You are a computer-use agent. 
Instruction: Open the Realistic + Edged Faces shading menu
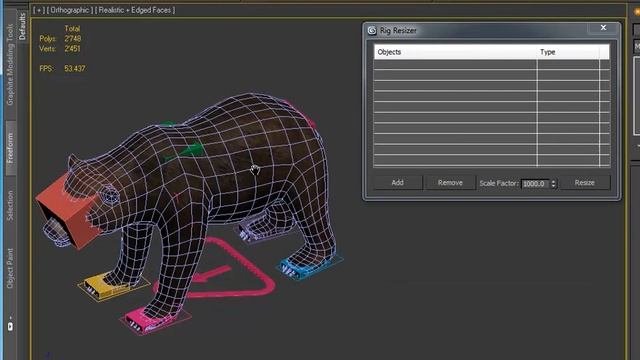[x=135, y=10]
